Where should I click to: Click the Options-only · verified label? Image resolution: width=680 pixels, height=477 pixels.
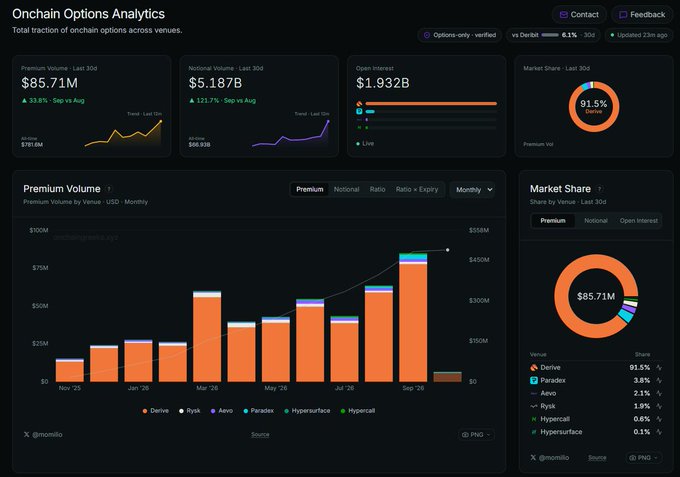click(x=464, y=35)
